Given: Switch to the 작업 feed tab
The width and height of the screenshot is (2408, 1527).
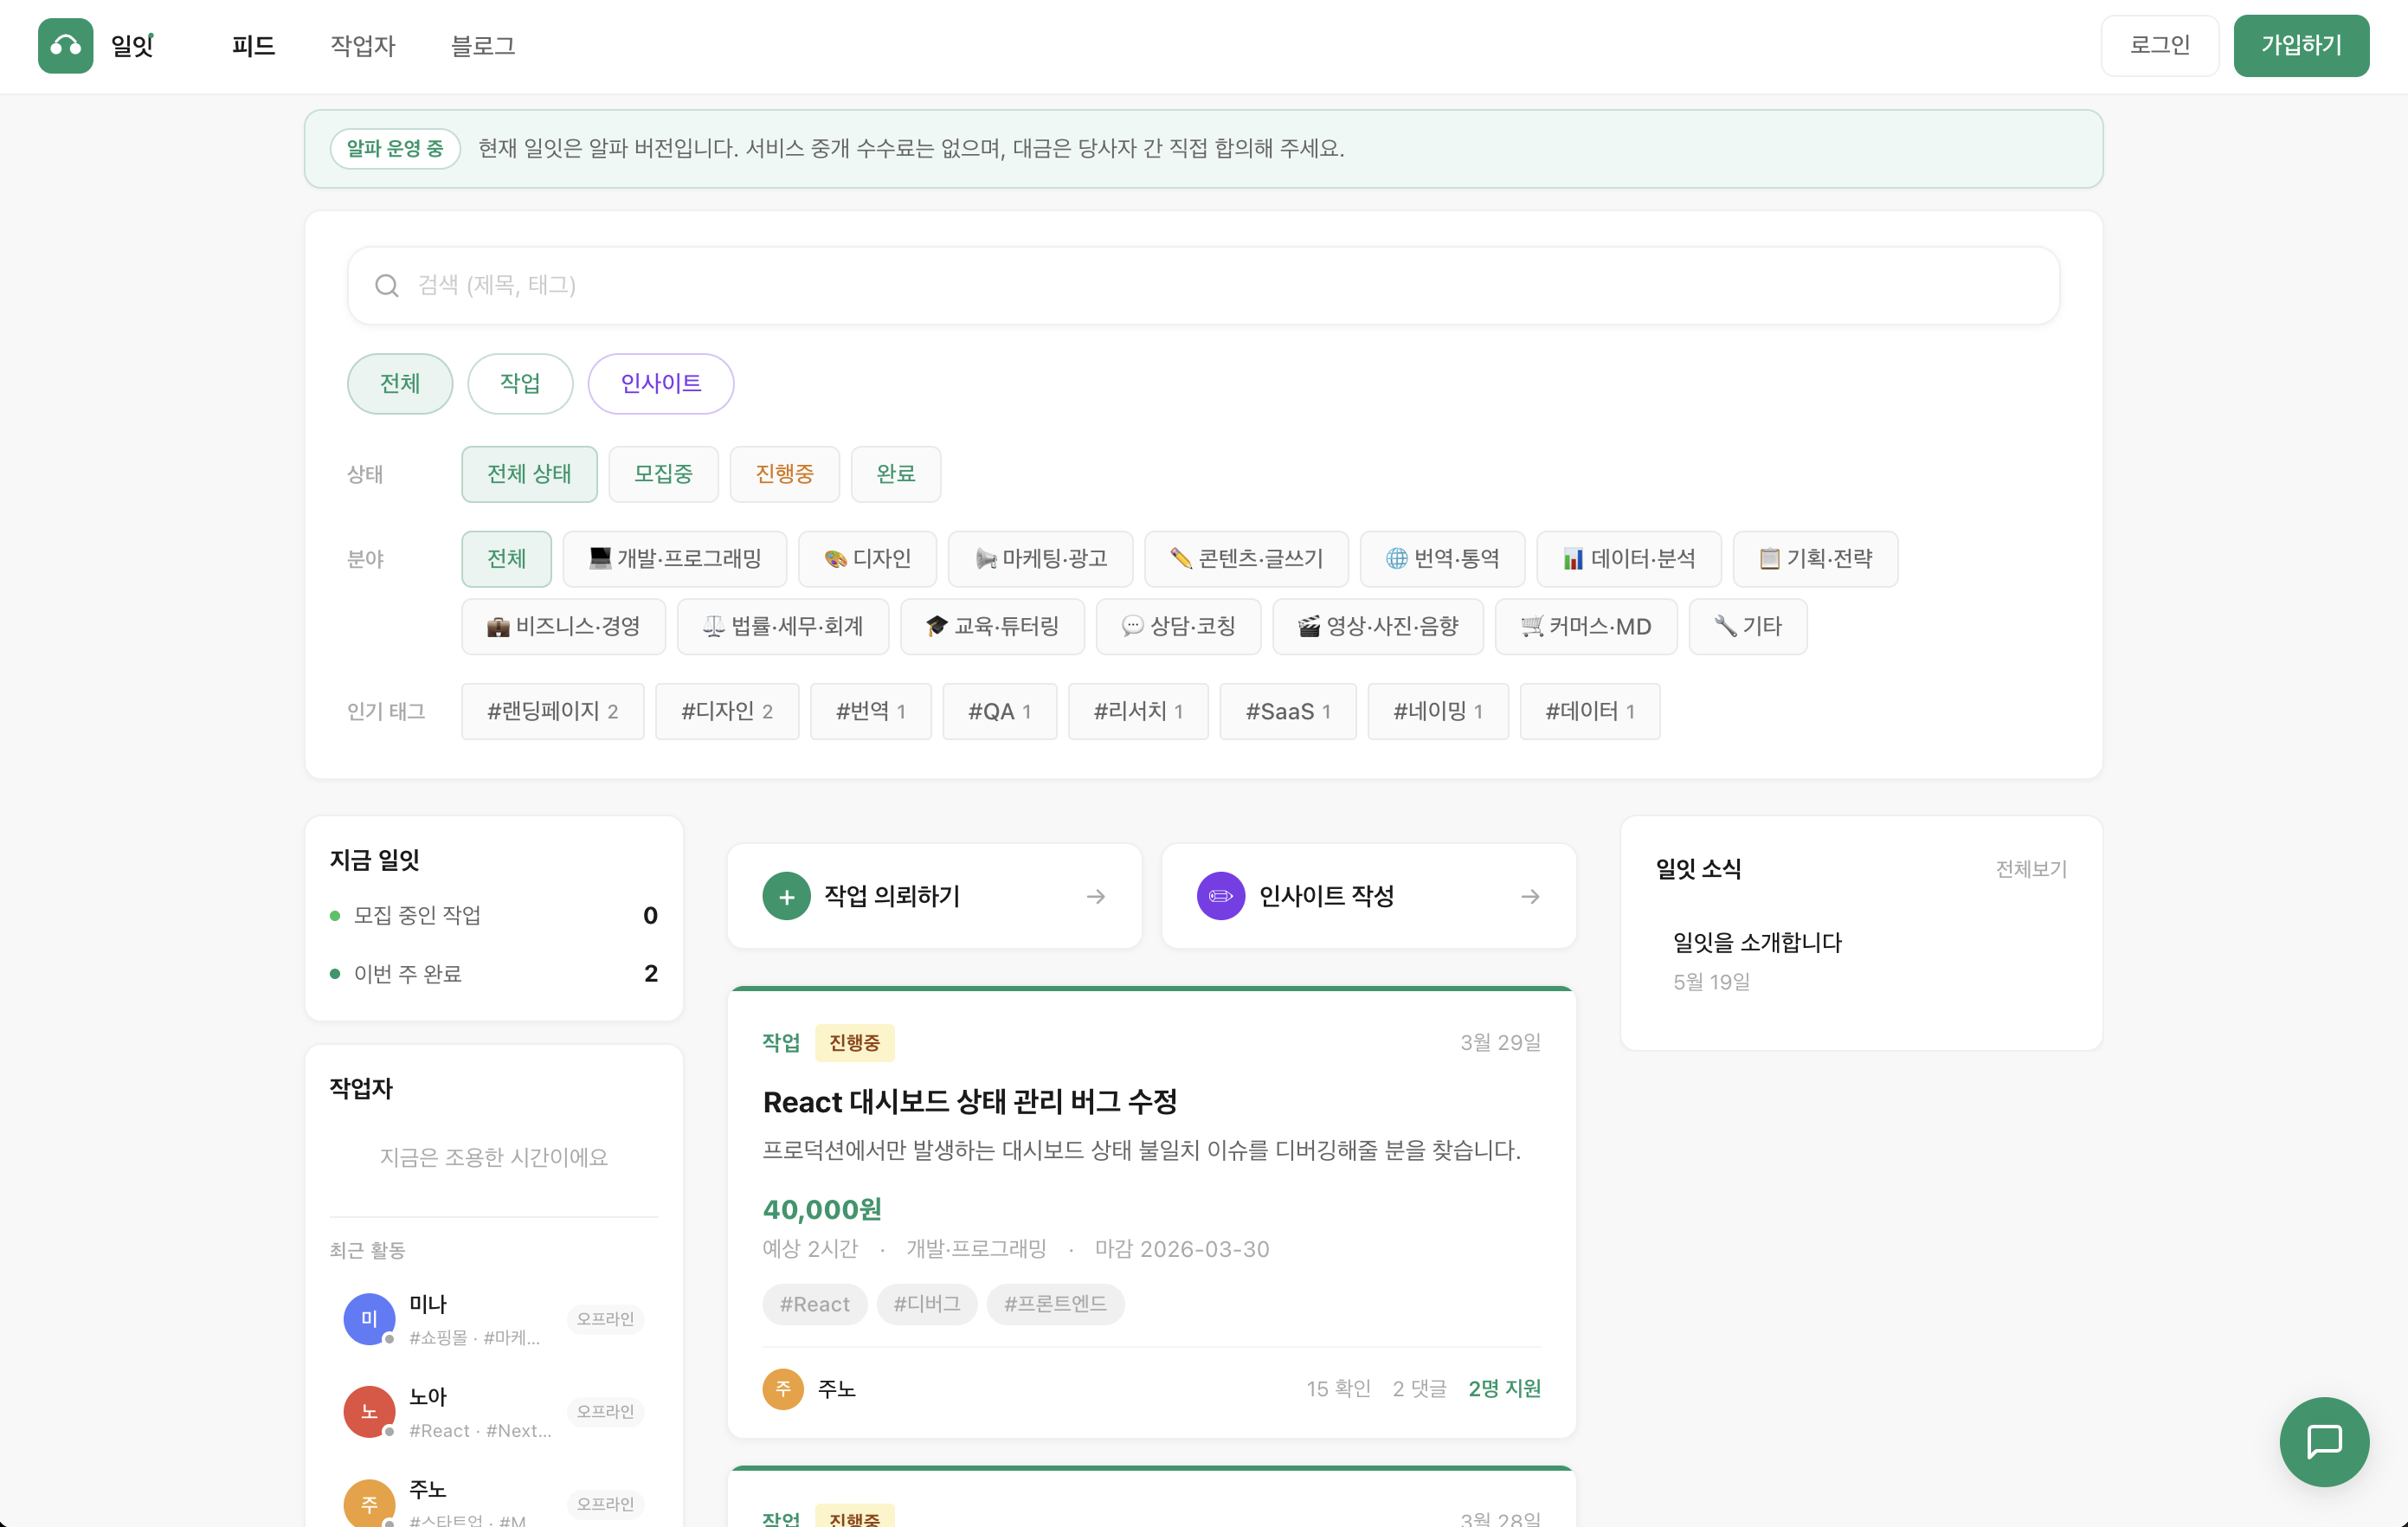Looking at the screenshot, I should (x=520, y=384).
